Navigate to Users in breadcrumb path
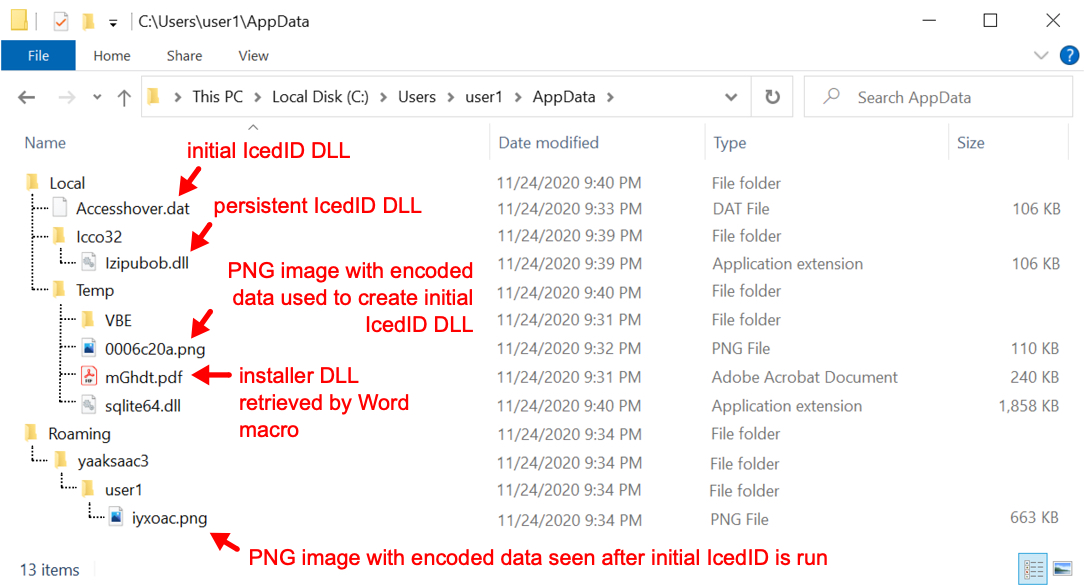This screenshot has width=1085, height=586. [x=417, y=97]
